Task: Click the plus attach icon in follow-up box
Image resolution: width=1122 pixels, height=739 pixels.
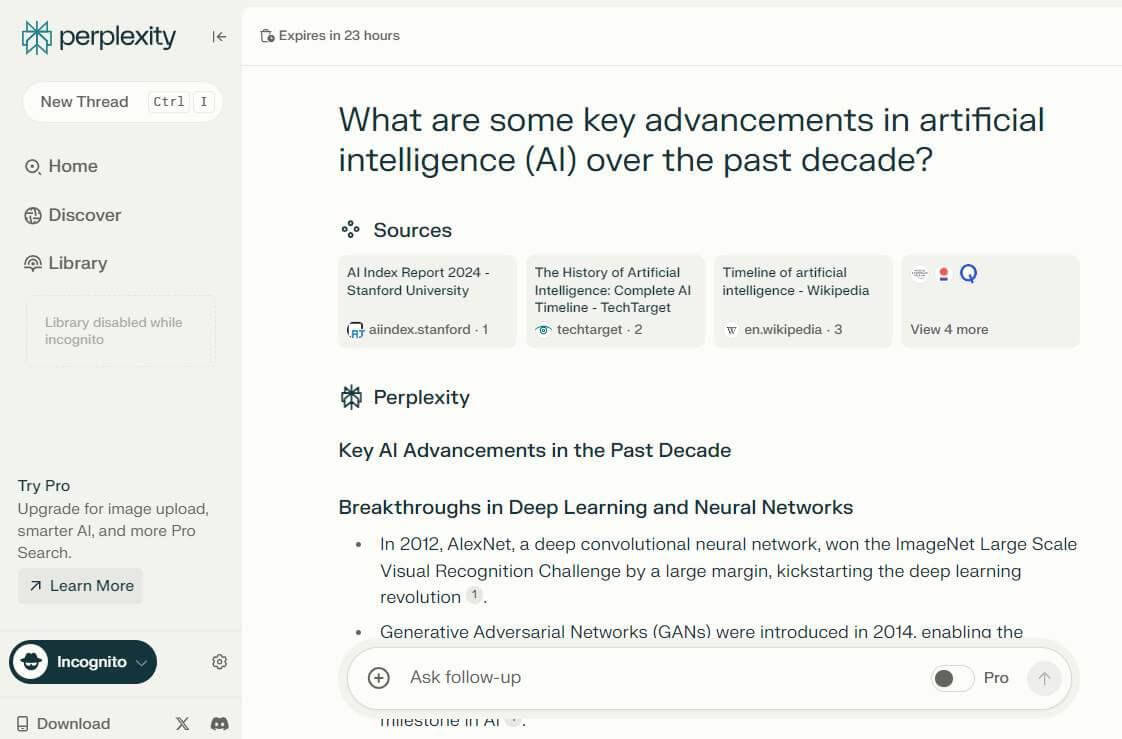Action: 379,677
